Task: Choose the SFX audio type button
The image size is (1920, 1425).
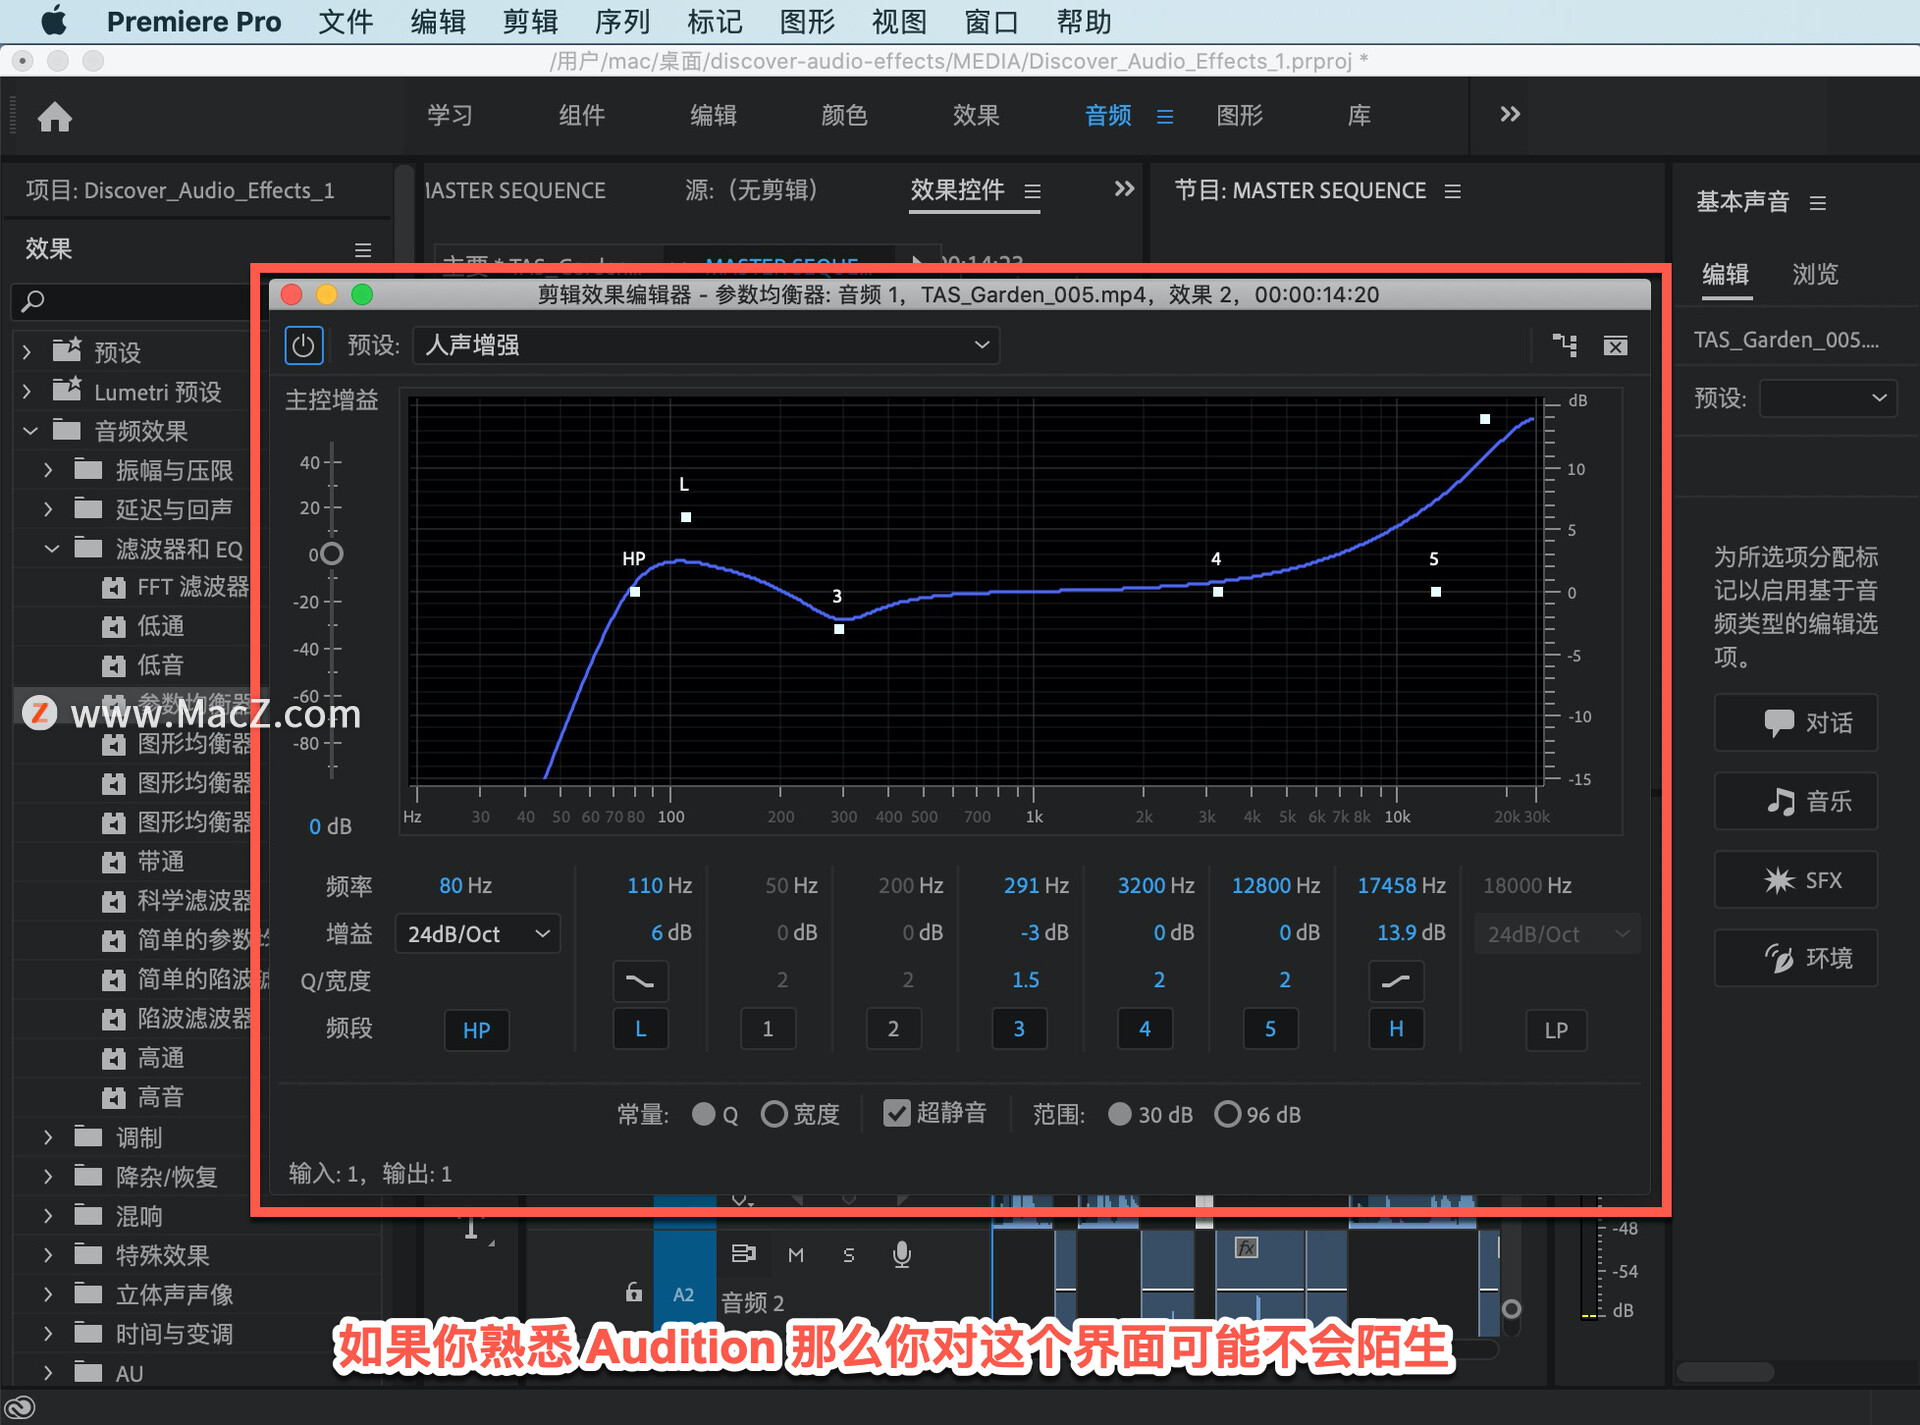Action: (1795, 880)
